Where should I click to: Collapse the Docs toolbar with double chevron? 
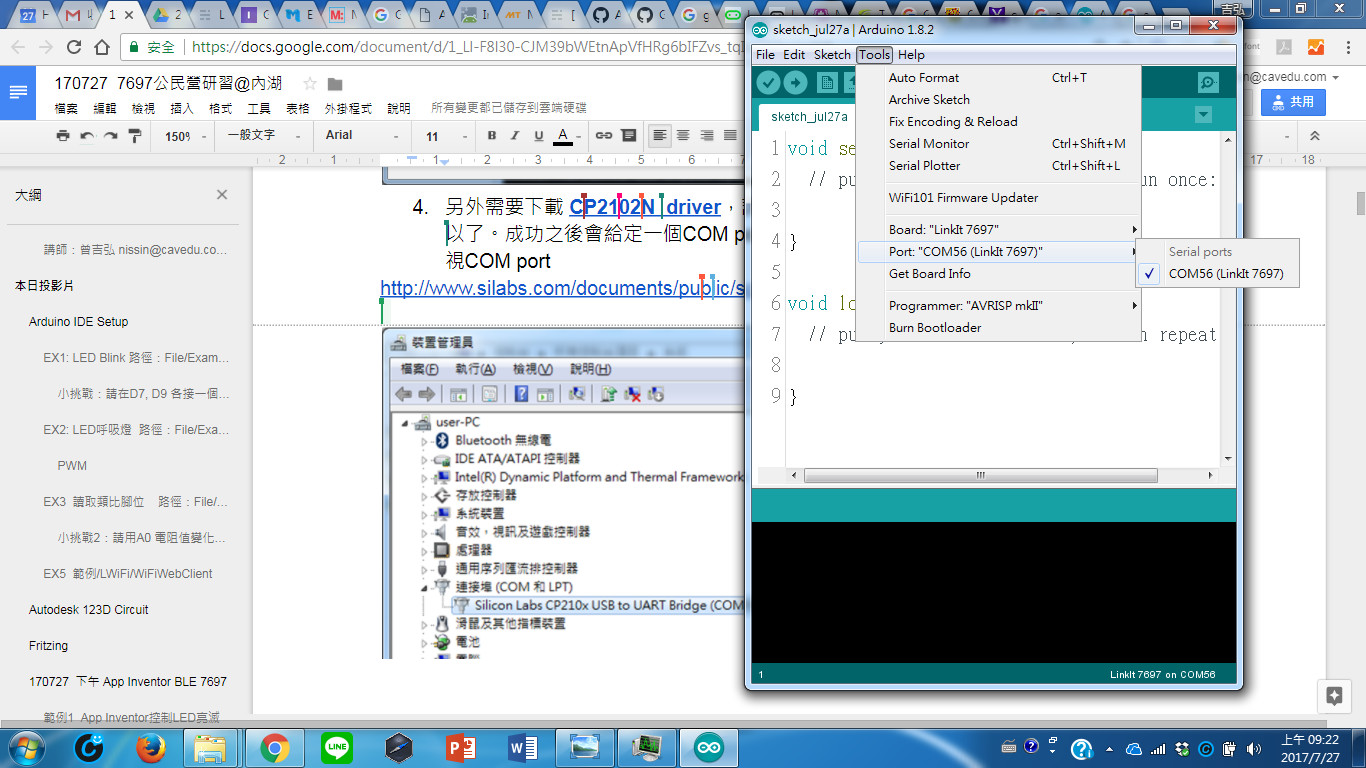[1315, 136]
